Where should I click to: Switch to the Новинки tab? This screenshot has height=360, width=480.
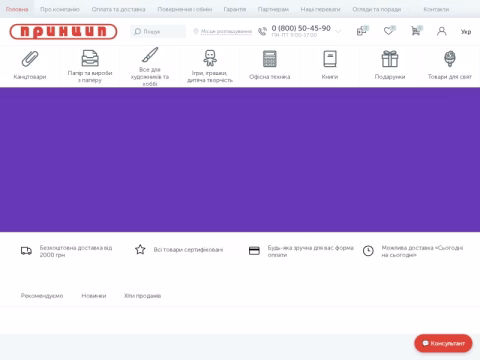(94, 296)
